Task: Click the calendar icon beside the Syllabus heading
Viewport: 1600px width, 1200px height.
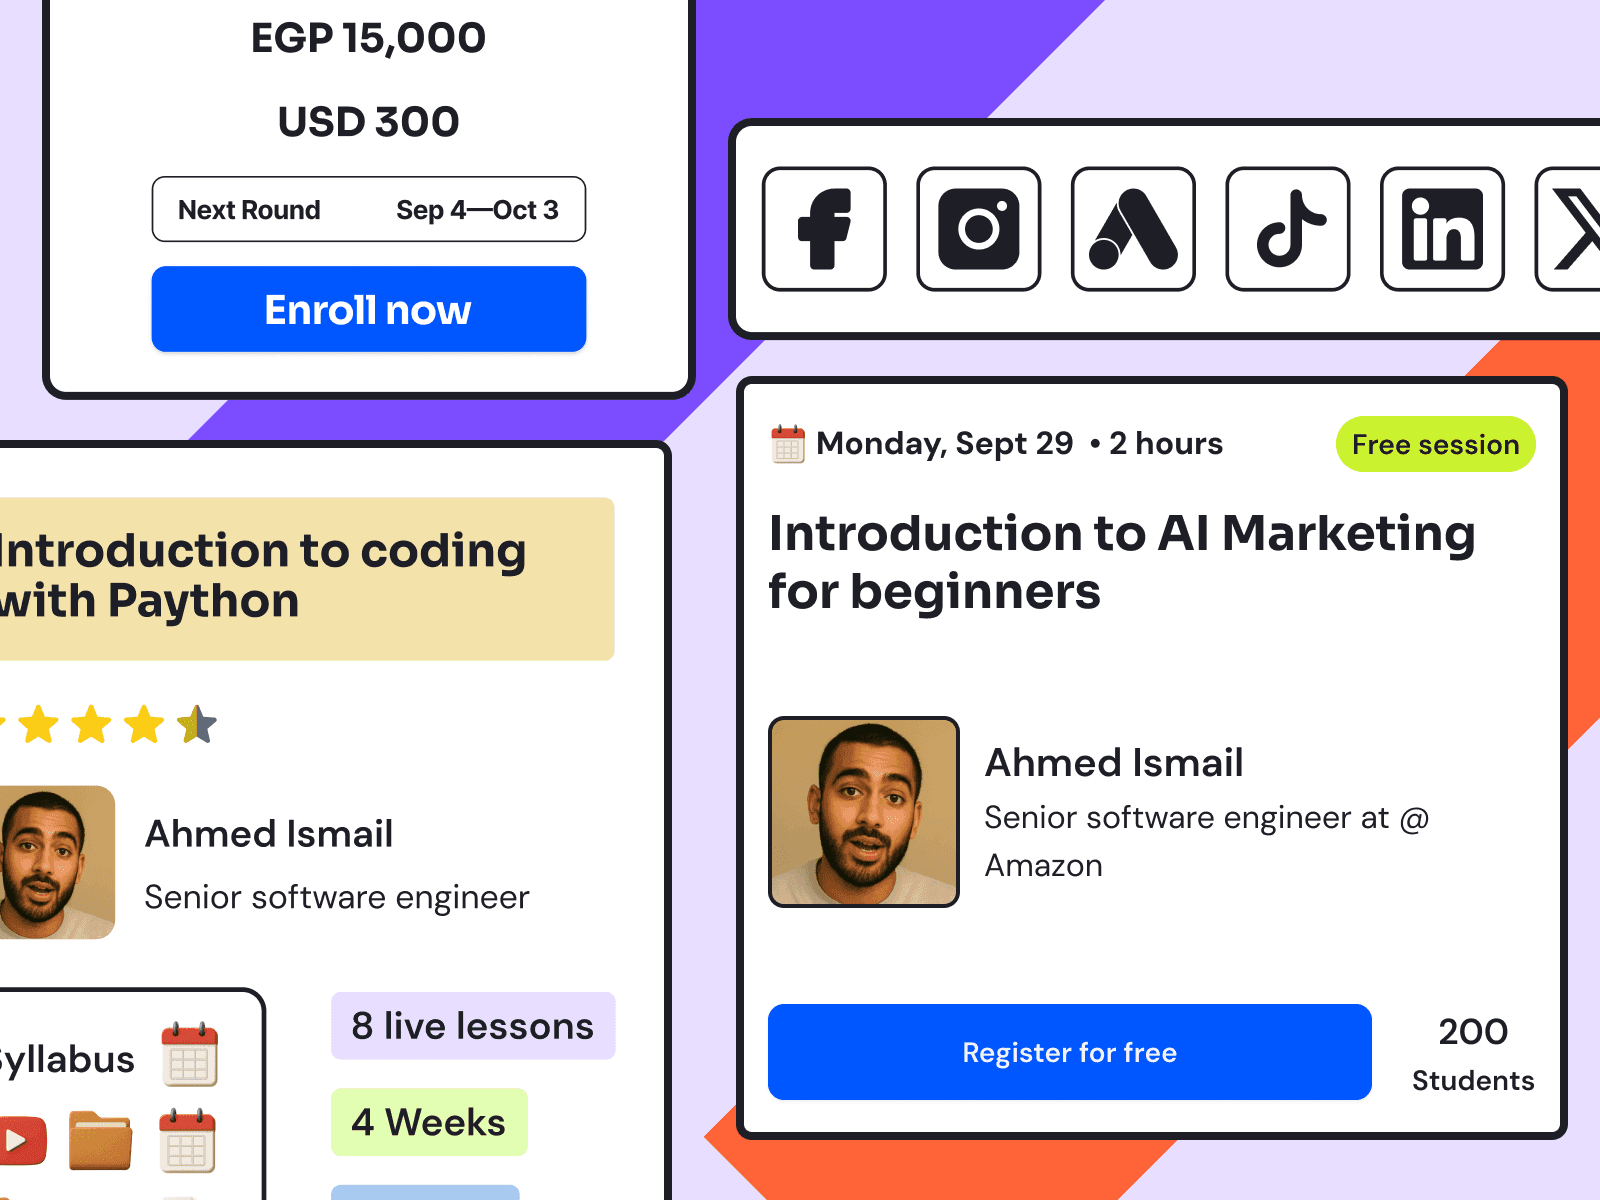Action: pos(189,1054)
